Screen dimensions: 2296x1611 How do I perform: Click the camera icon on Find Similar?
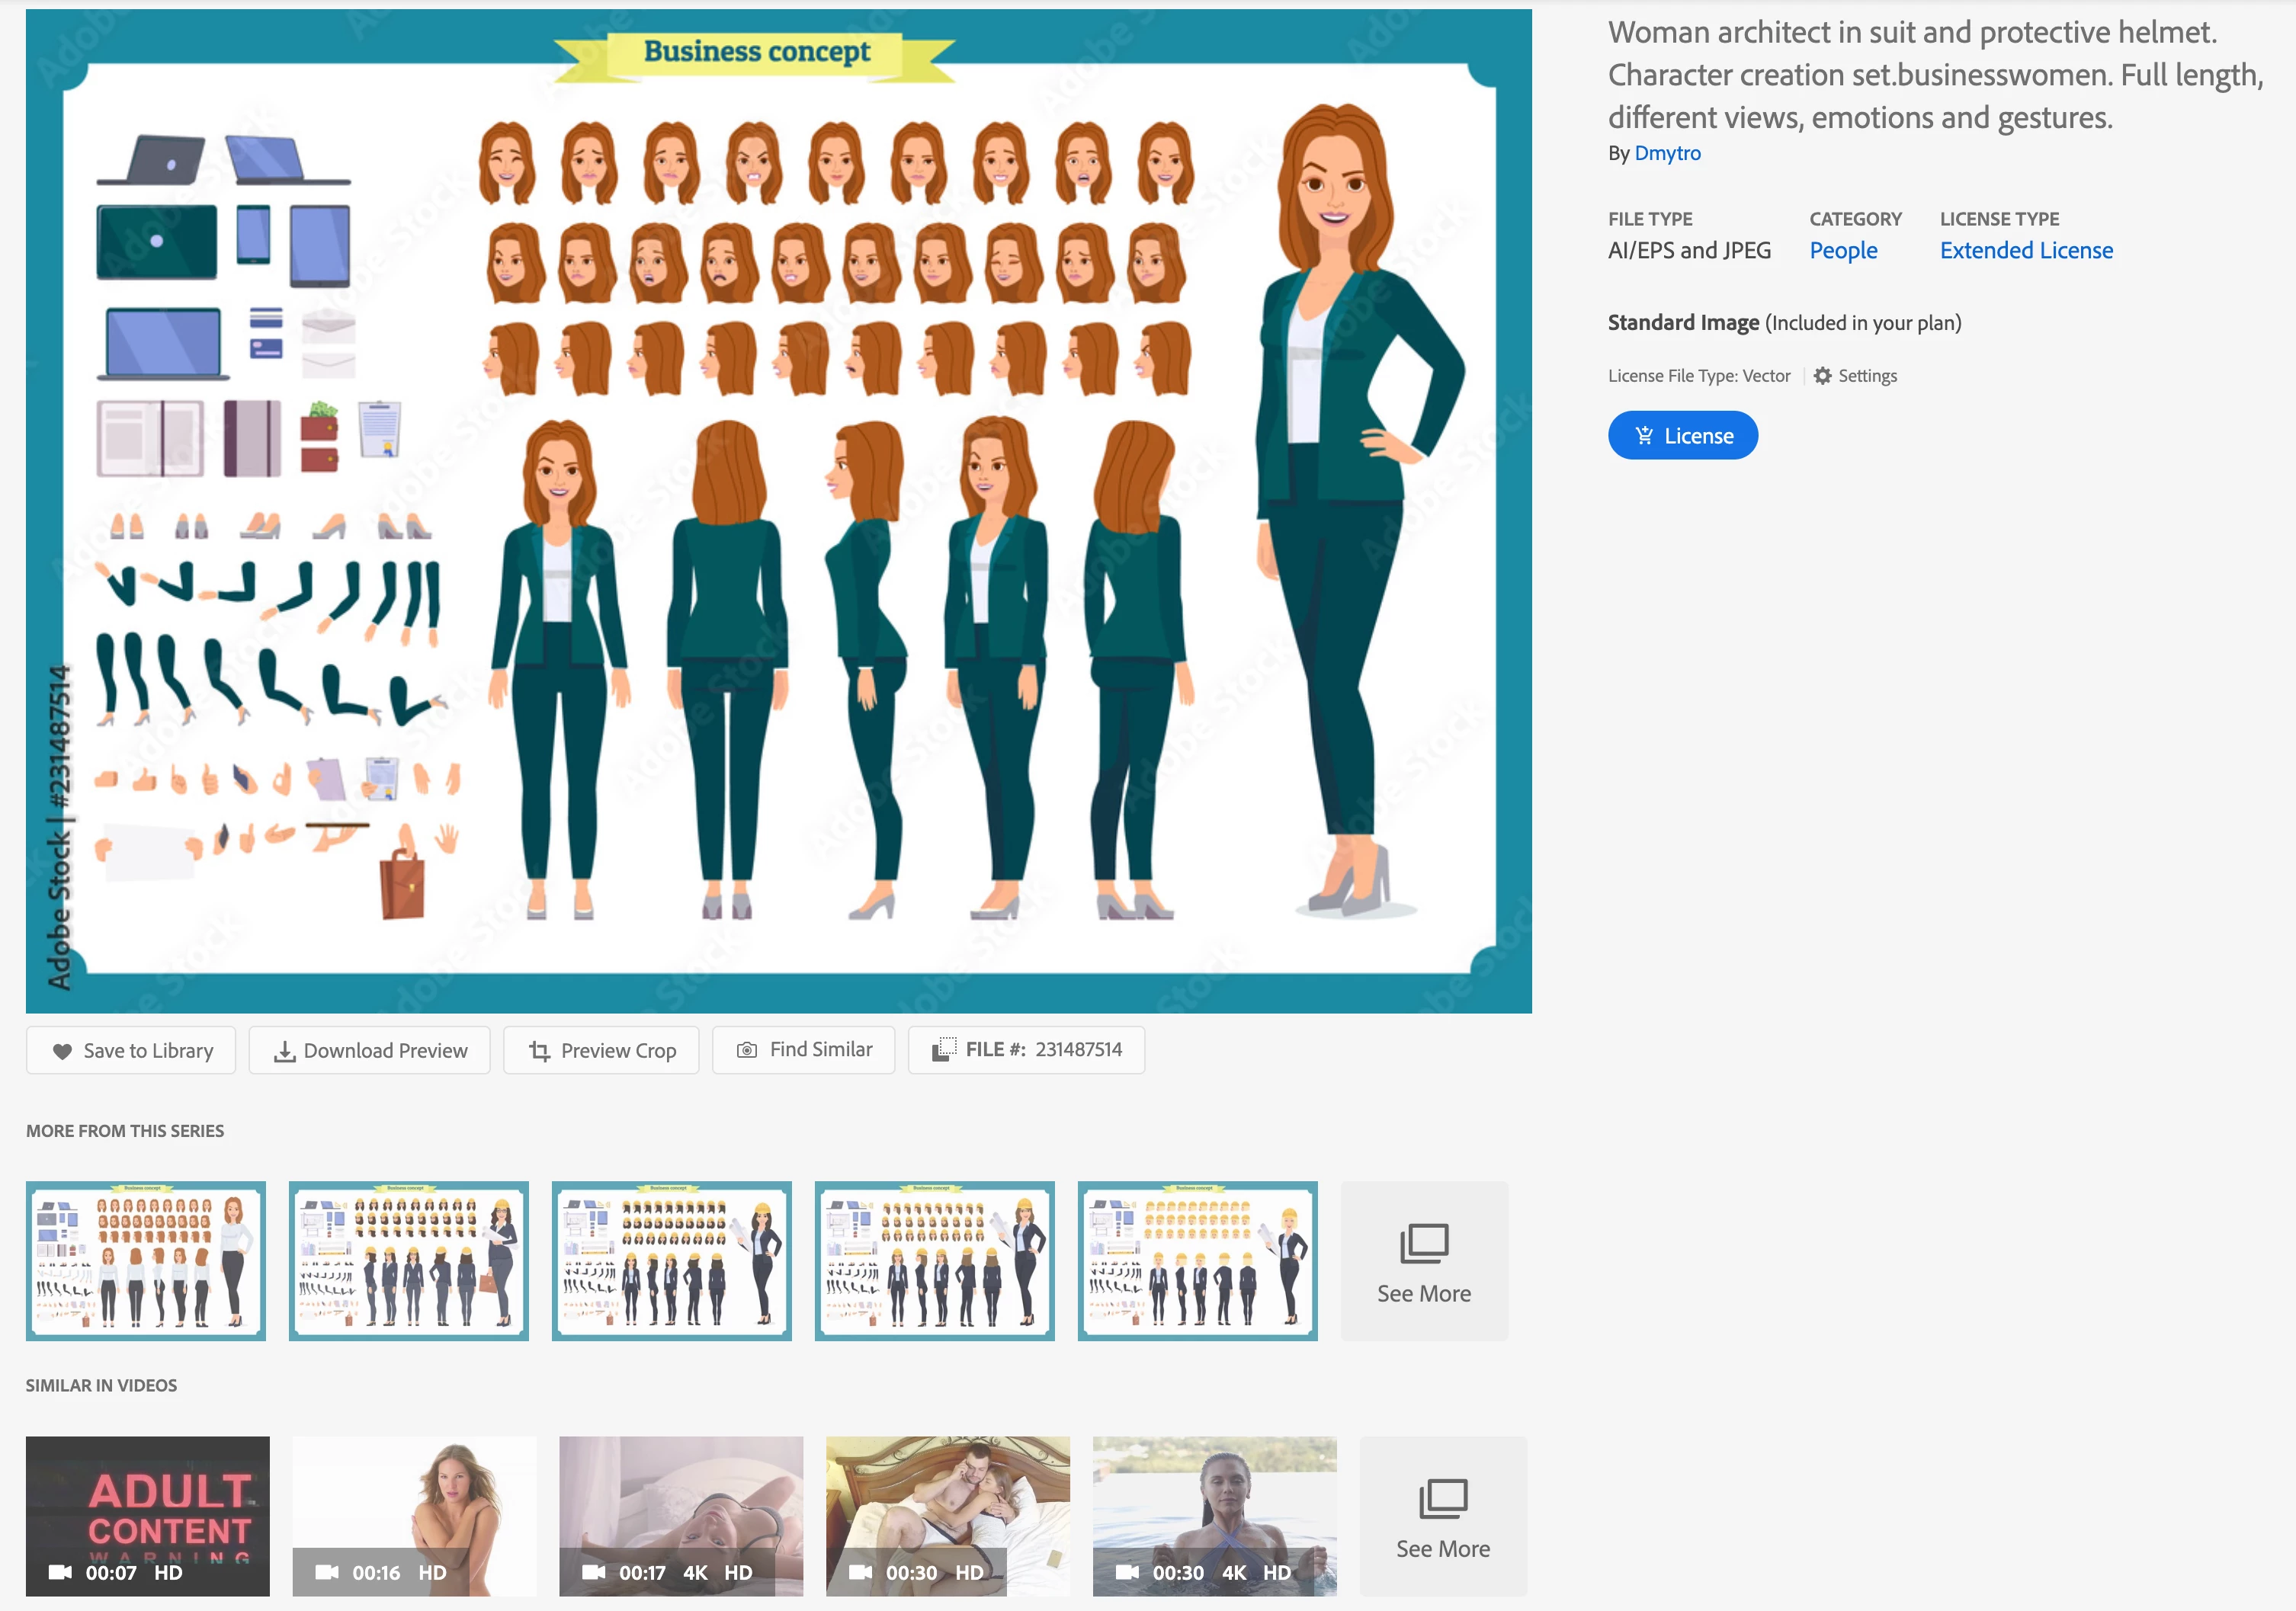pyautogui.click(x=747, y=1050)
